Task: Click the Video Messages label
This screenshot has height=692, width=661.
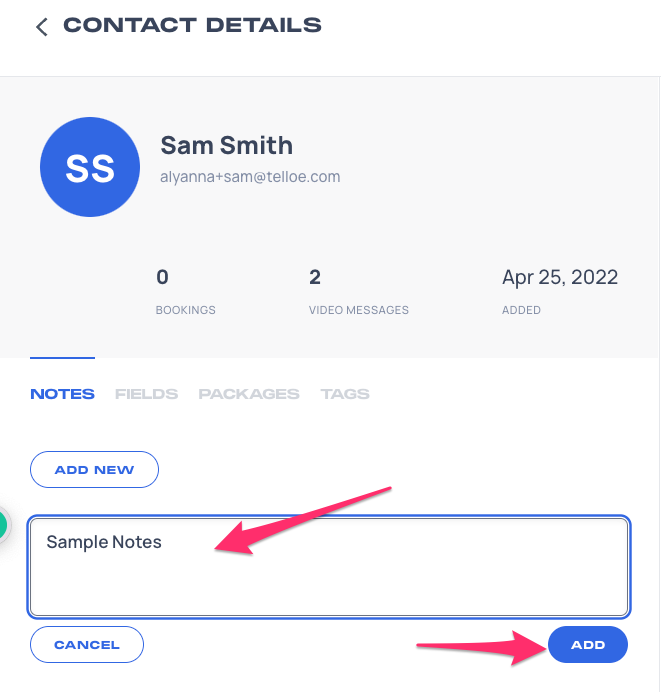Action: pyautogui.click(x=359, y=310)
